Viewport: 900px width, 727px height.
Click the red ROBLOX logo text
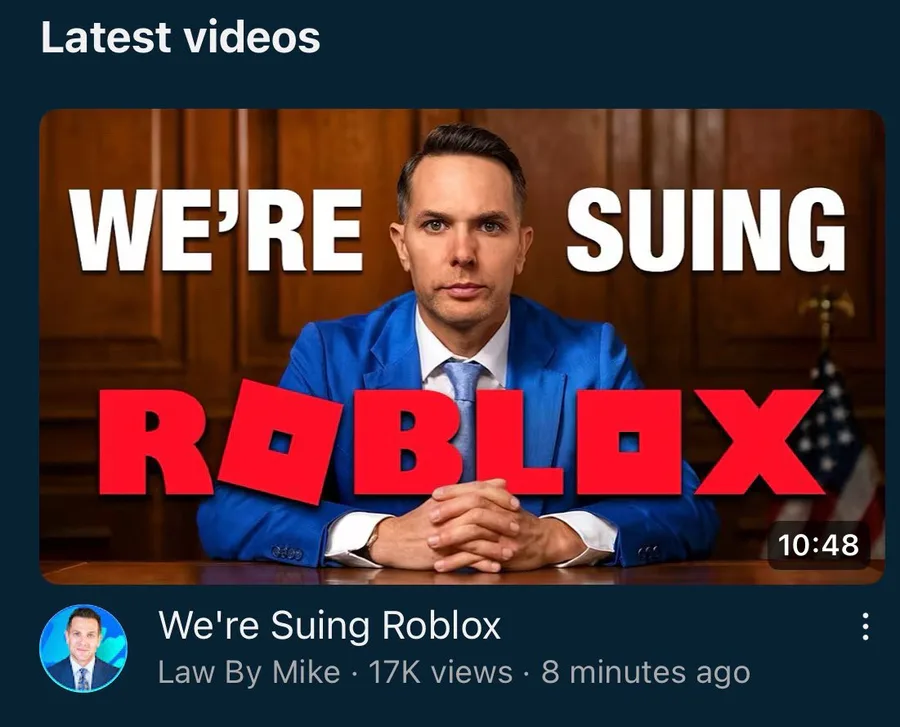(x=461, y=442)
